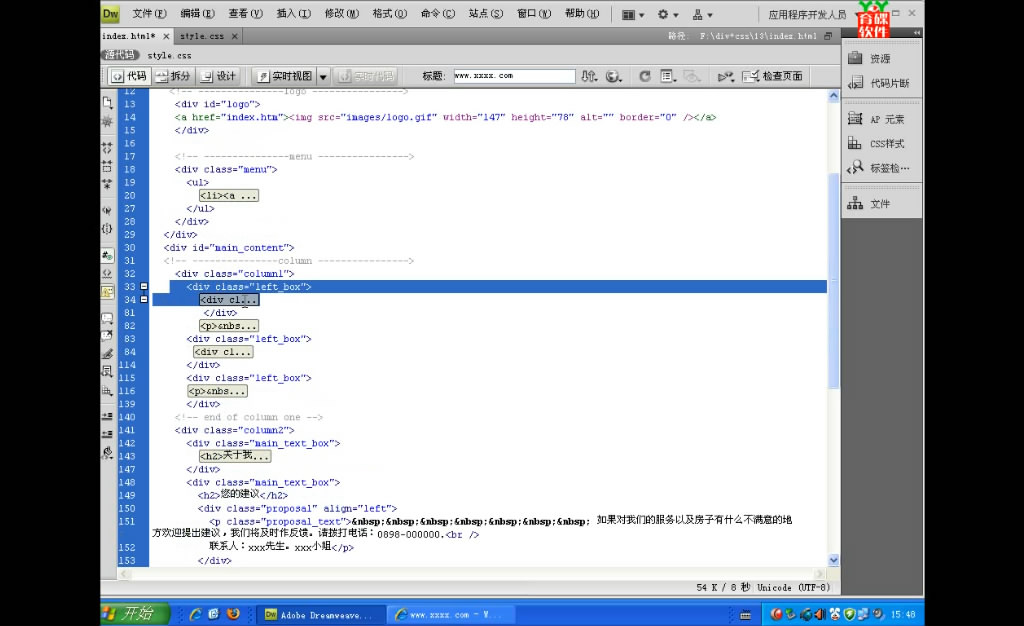Viewport: 1024px width, 626px height.
Task: Click the Refresh design view icon
Action: click(645, 76)
